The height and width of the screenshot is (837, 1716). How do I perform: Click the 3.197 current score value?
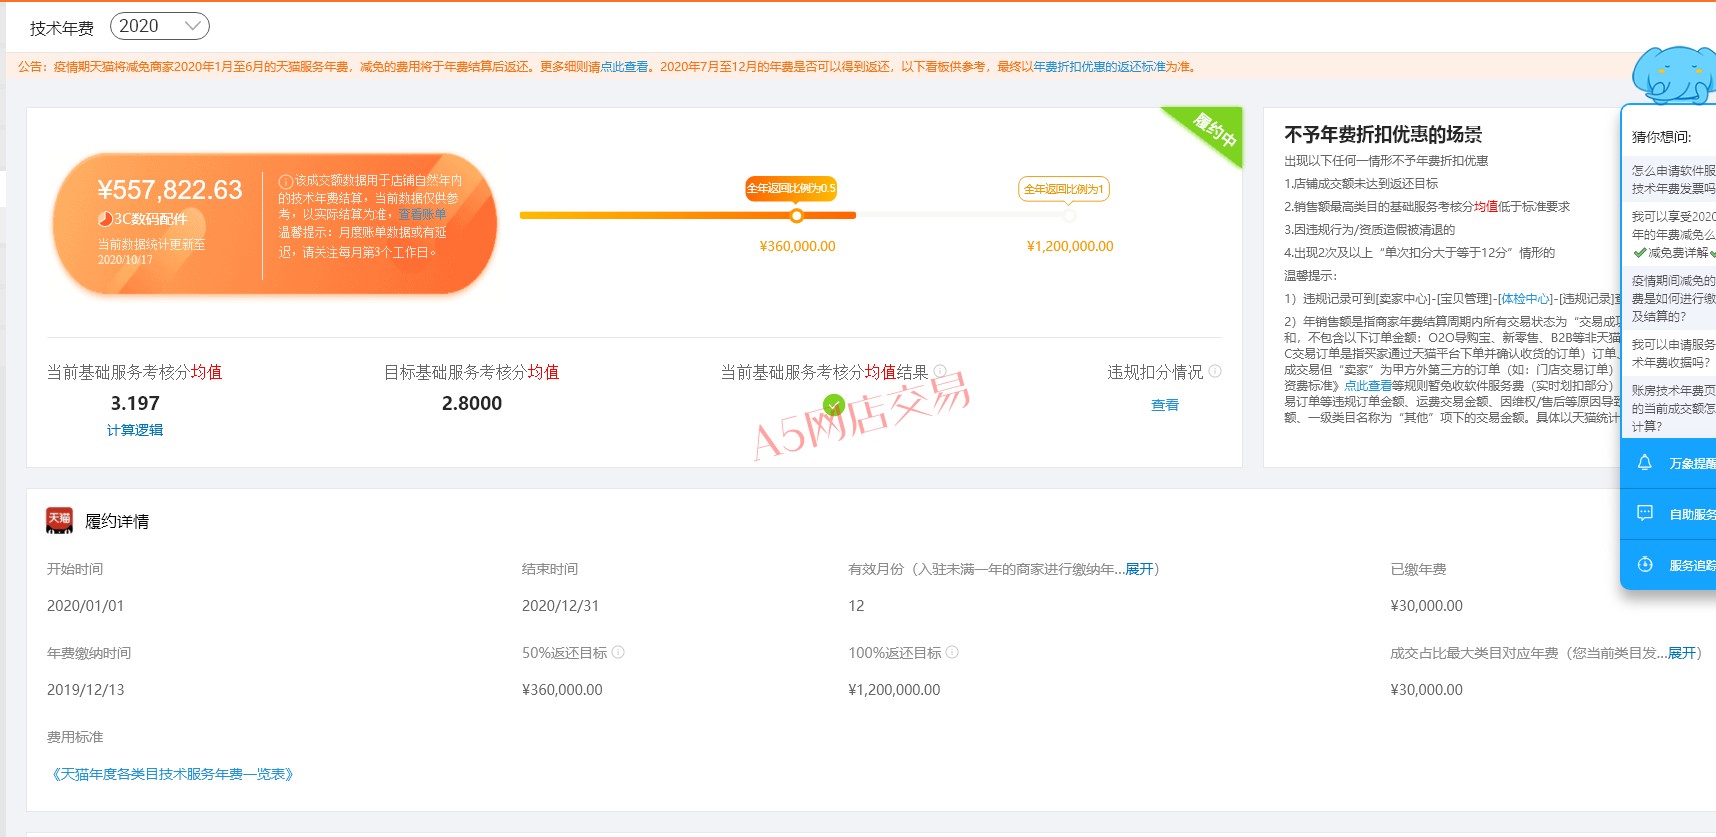click(135, 403)
